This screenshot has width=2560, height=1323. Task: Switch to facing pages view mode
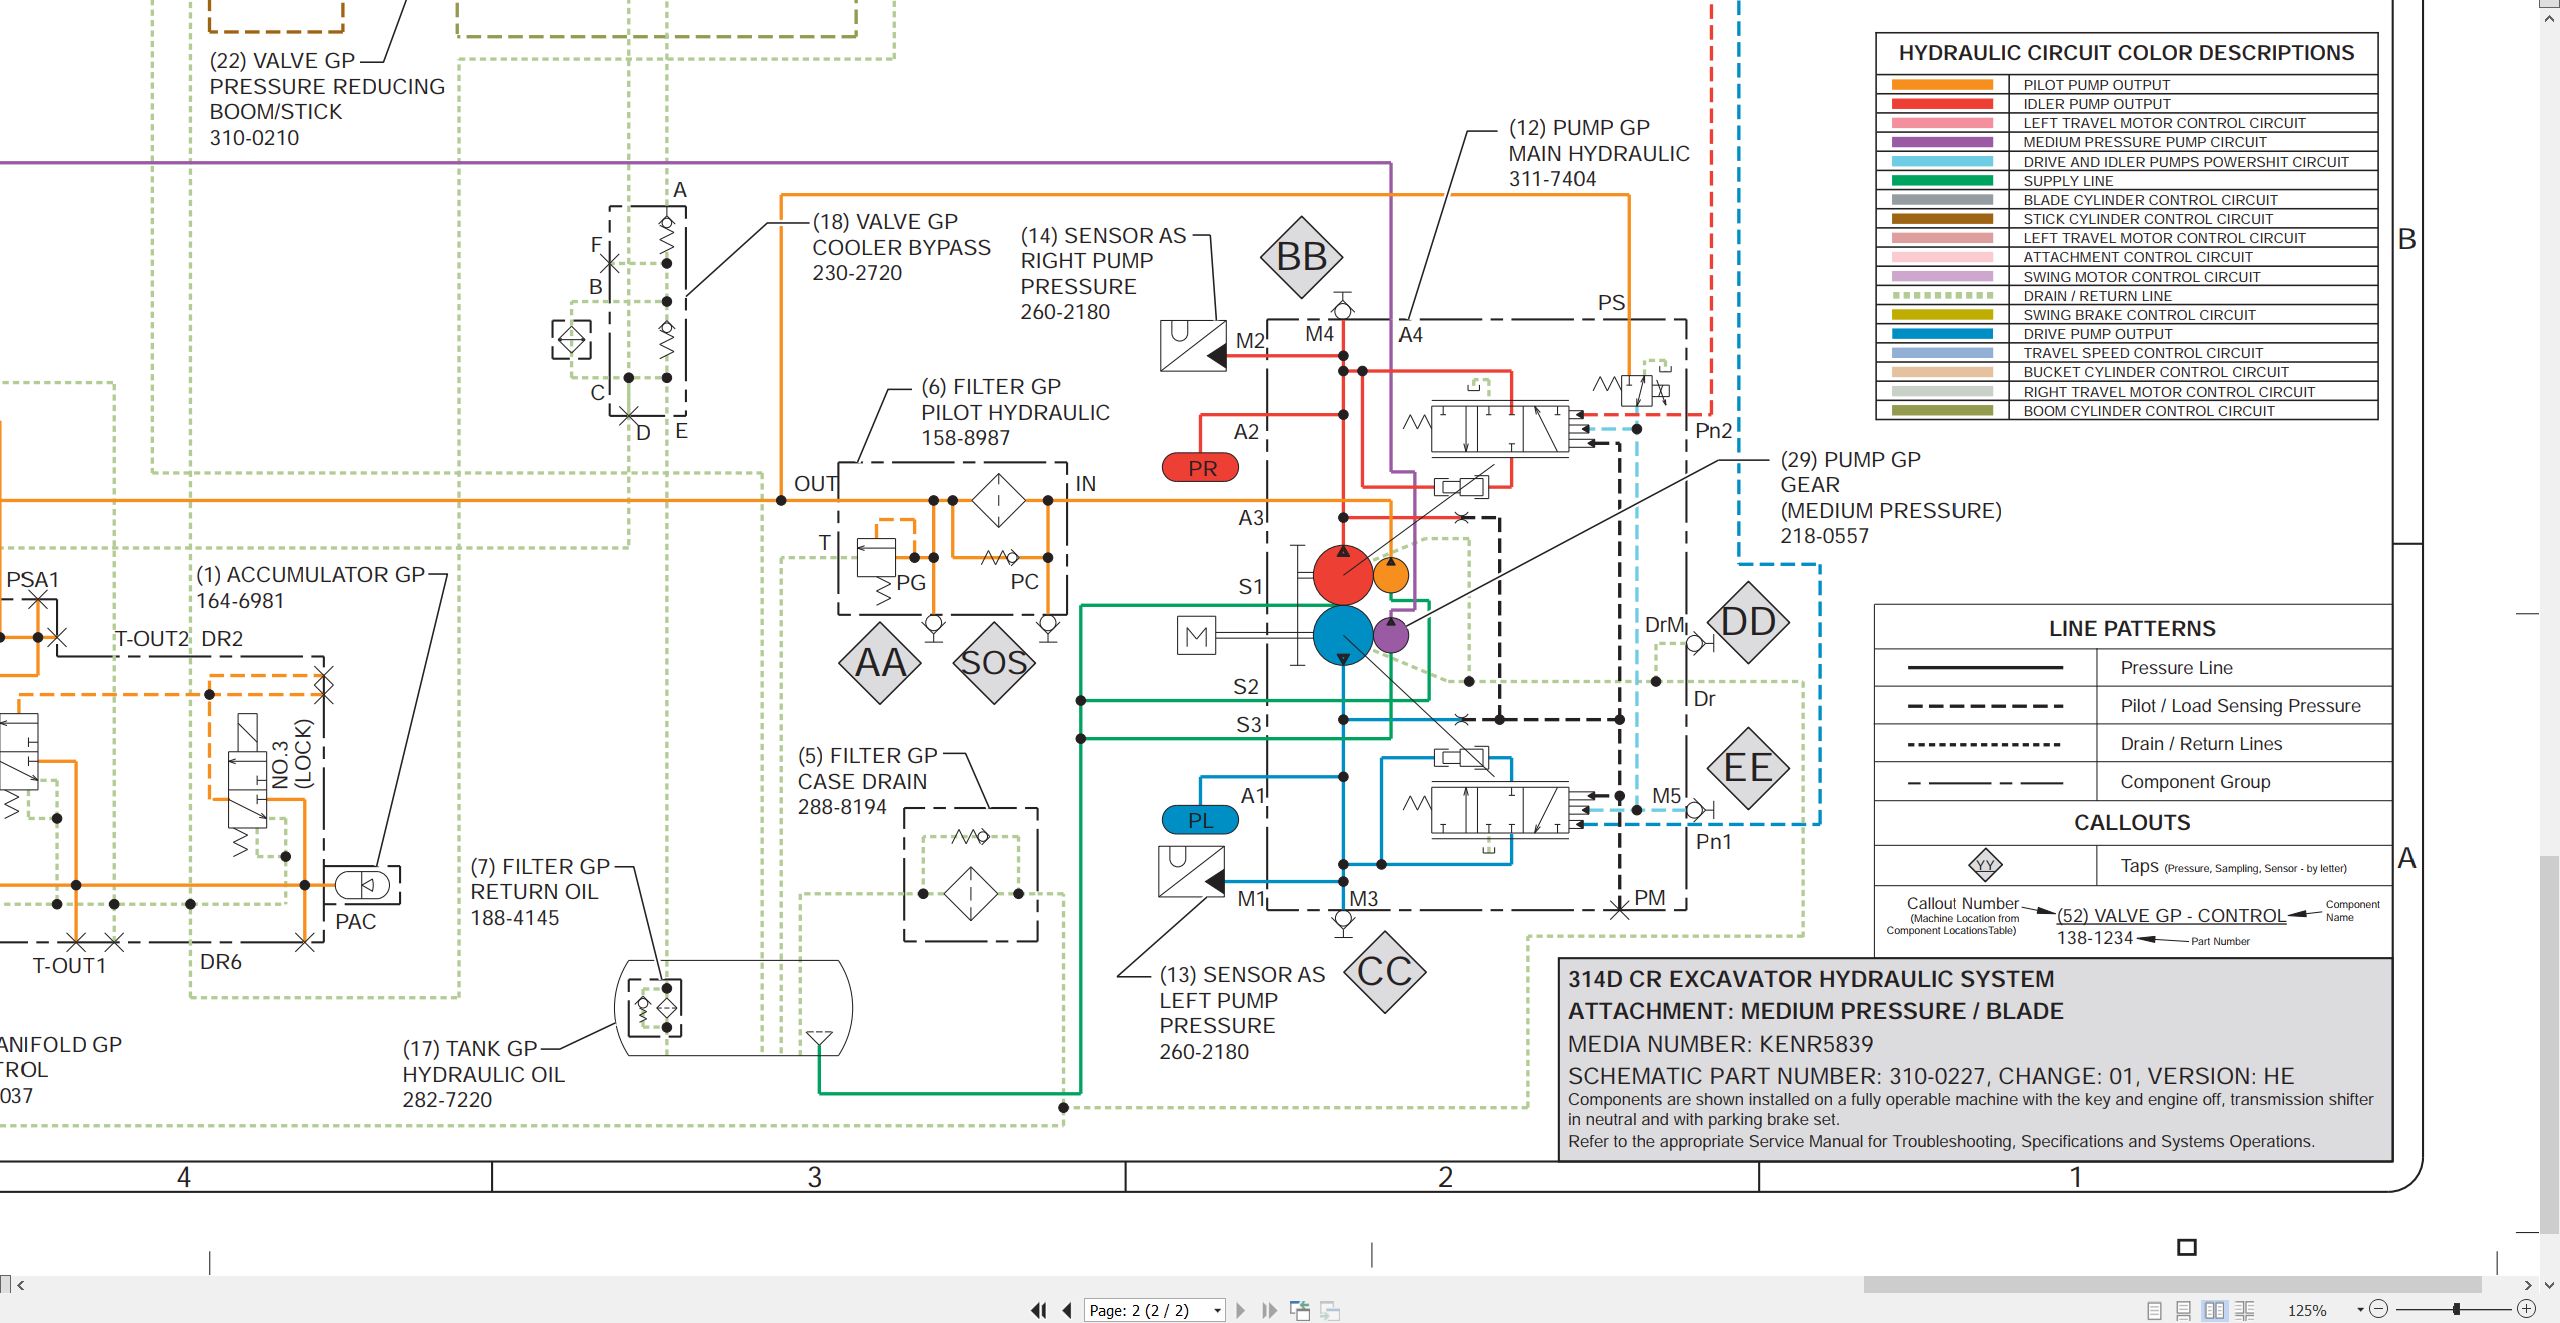coord(2214,1310)
